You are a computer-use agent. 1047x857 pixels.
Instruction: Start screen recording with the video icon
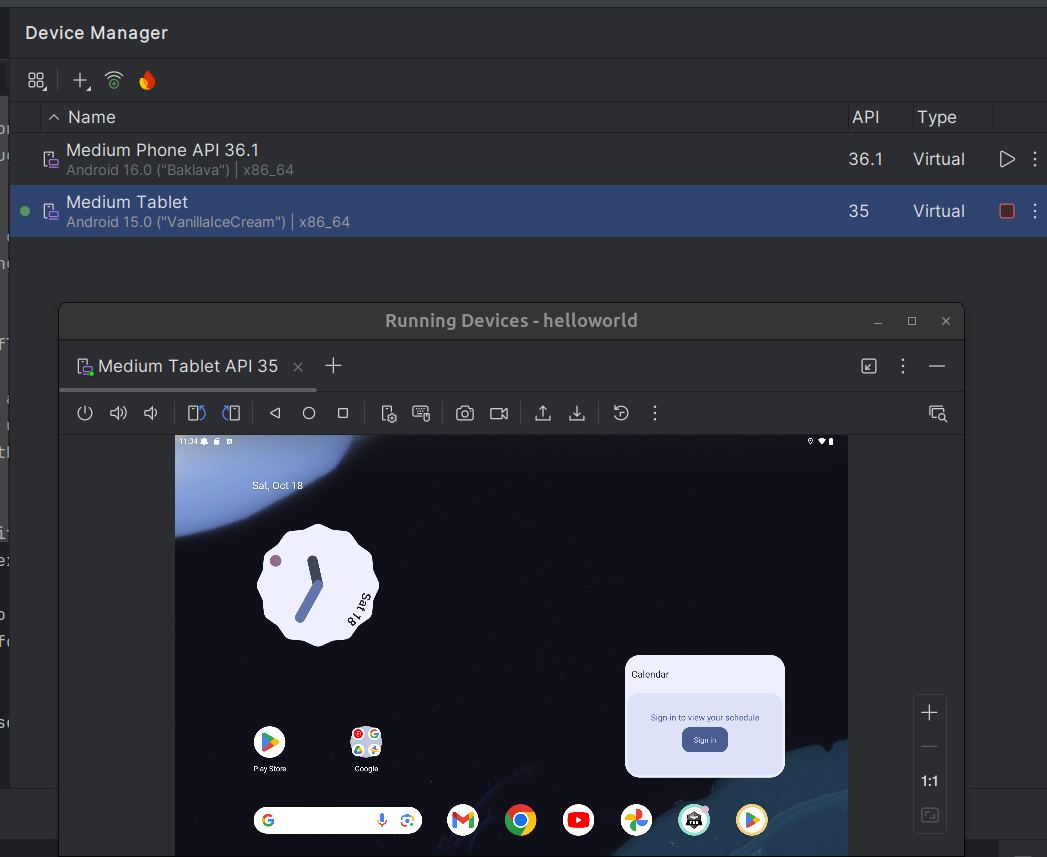click(499, 413)
